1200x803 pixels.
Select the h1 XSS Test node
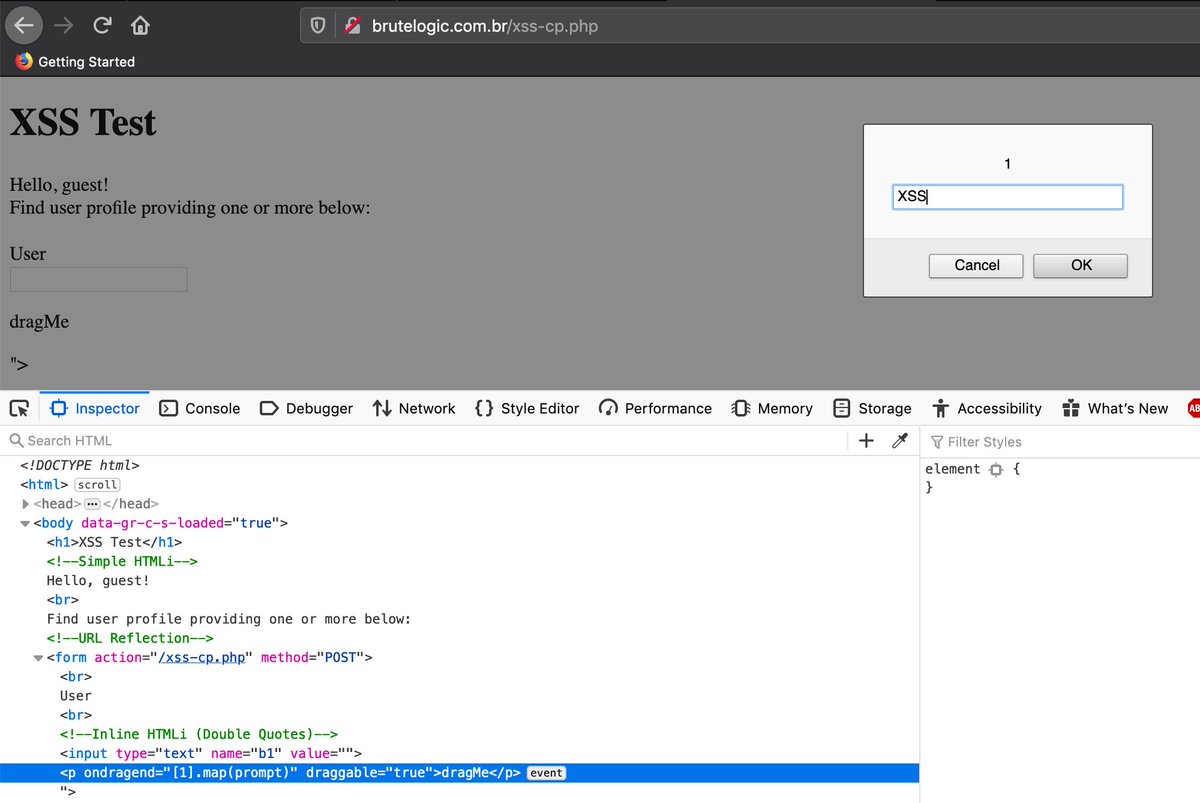click(114, 542)
